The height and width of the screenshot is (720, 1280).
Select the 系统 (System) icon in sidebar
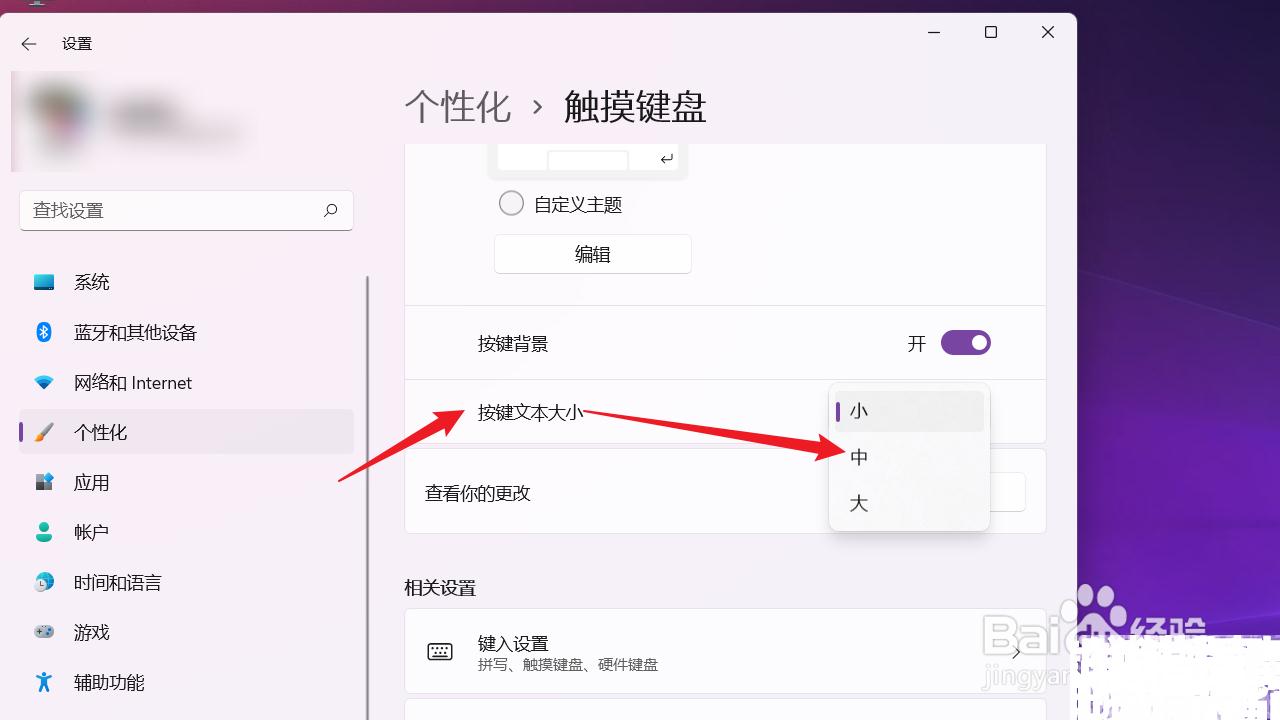coord(44,282)
